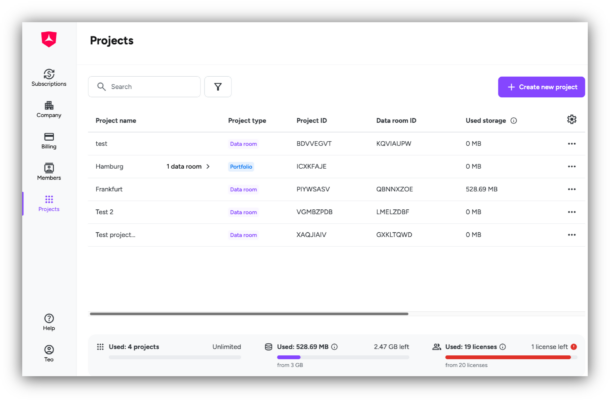Image resolution: width=610 pixels, height=400 pixels.
Task: Click the filter funnel button
Action: (x=218, y=87)
